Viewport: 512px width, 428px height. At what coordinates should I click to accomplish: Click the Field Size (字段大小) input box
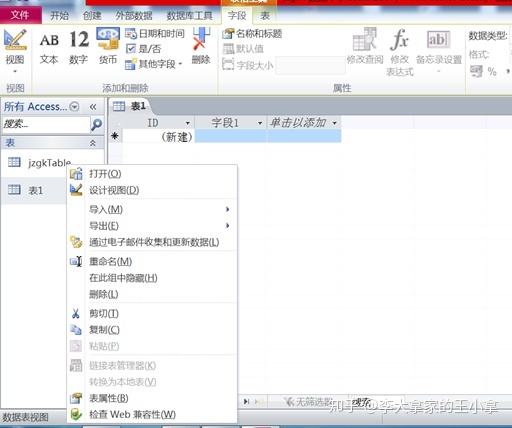pos(310,65)
